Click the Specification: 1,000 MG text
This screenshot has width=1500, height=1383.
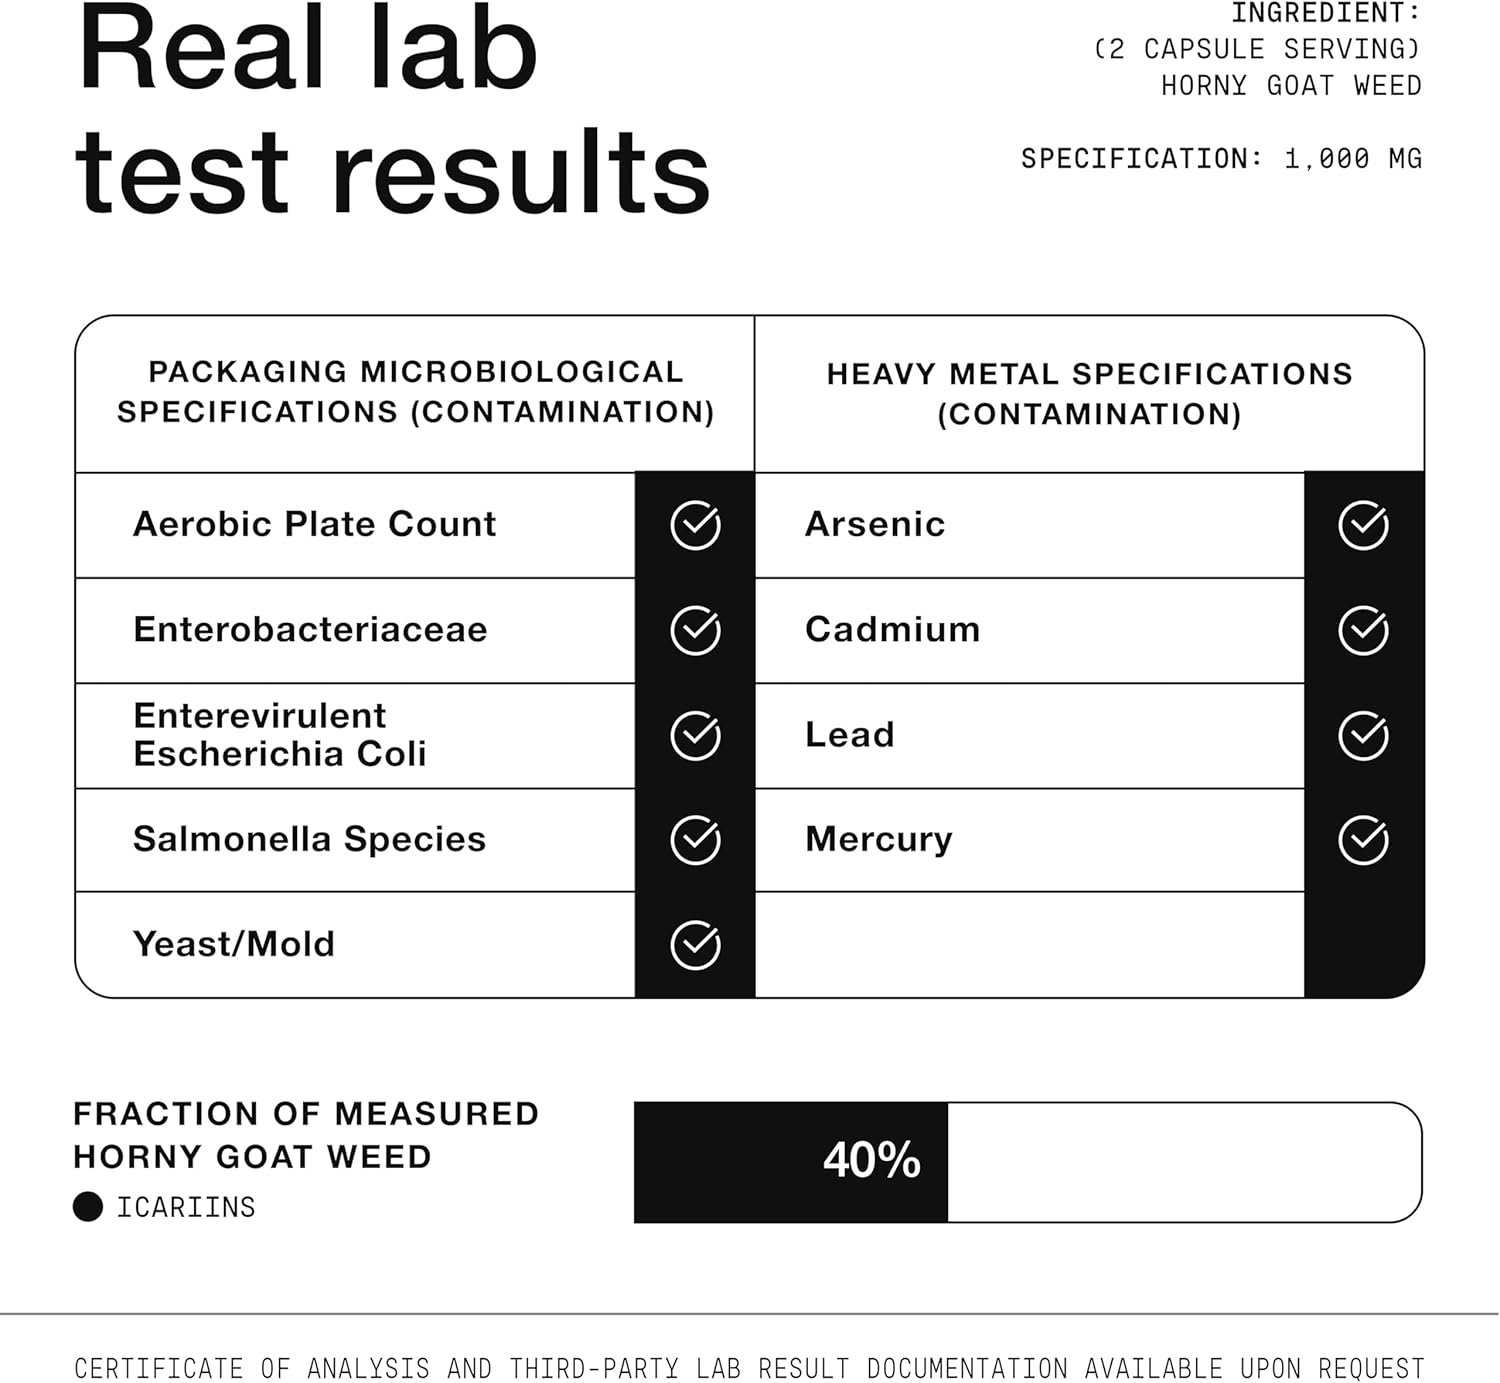click(1220, 159)
